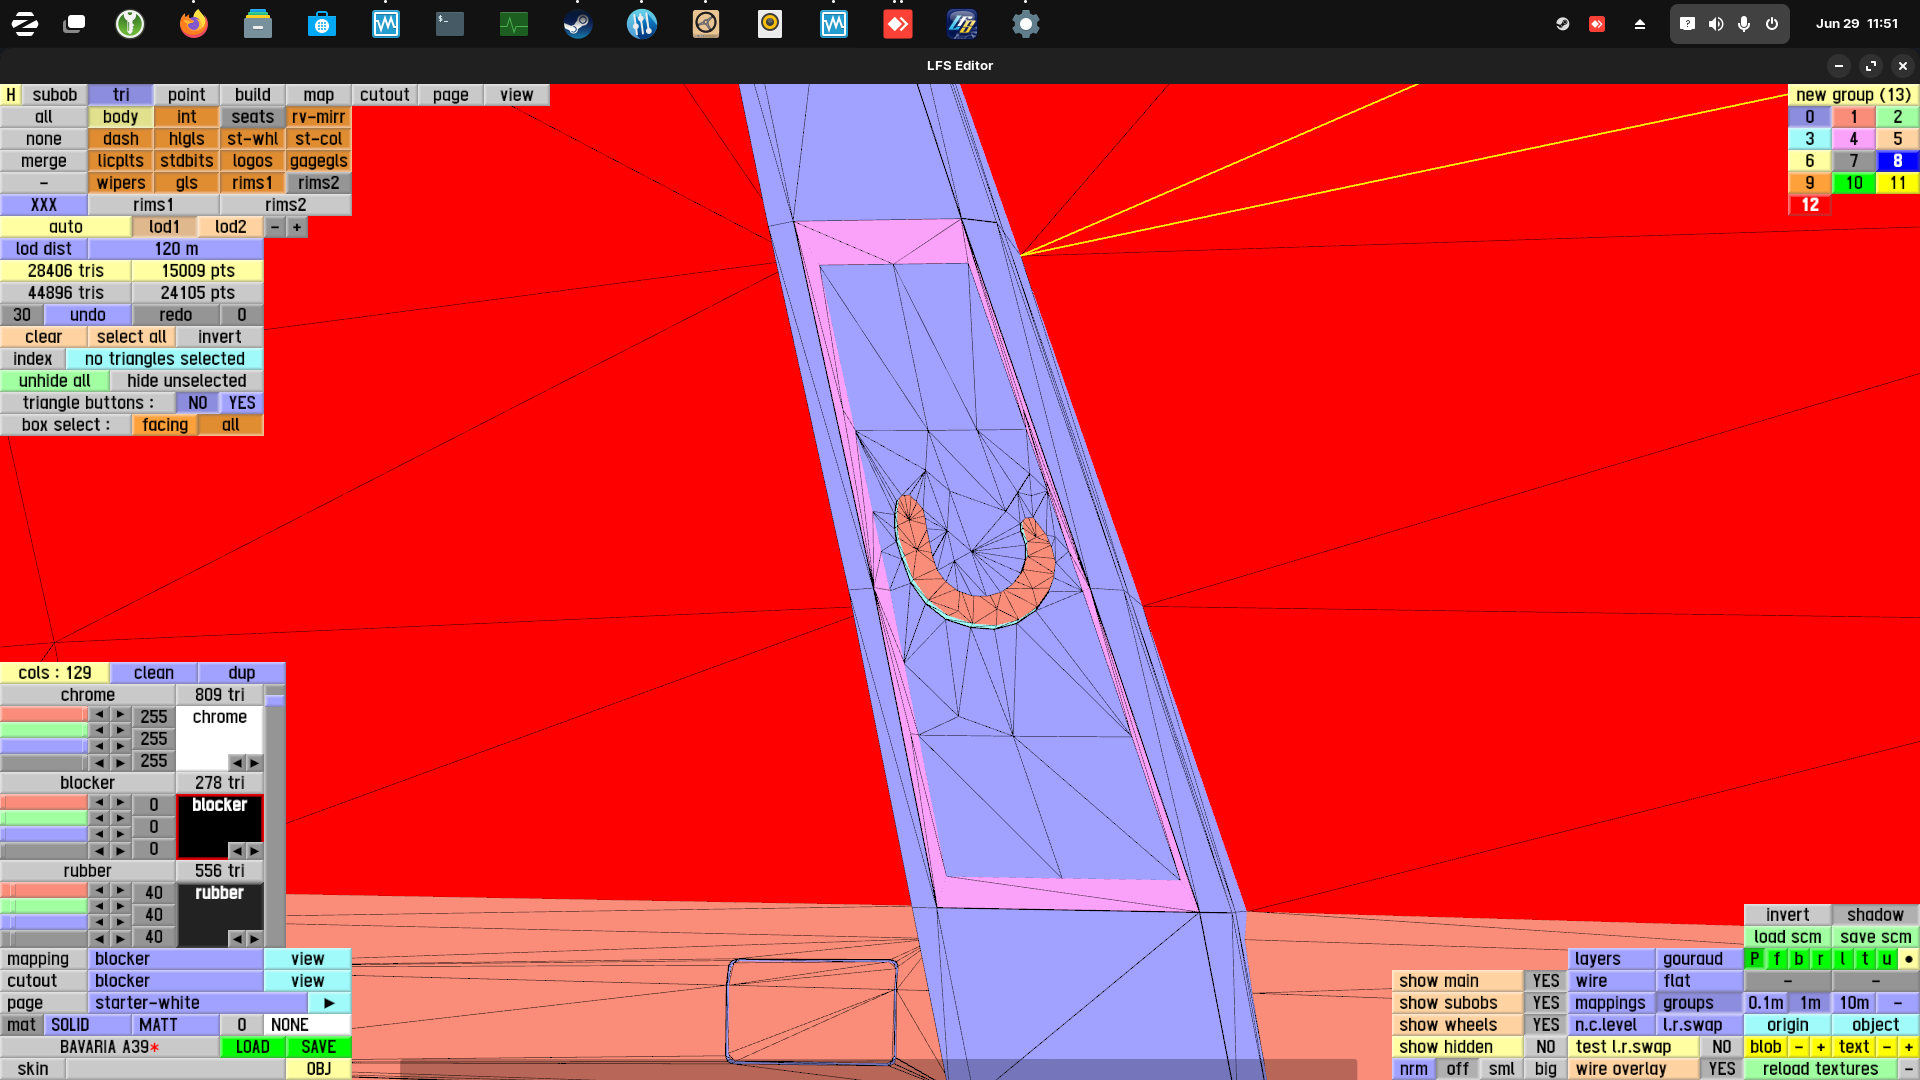The width and height of the screenshot is (1920, 1080).
Task: Click the volume icon in system tray
Action: (x=1716, y=24)
